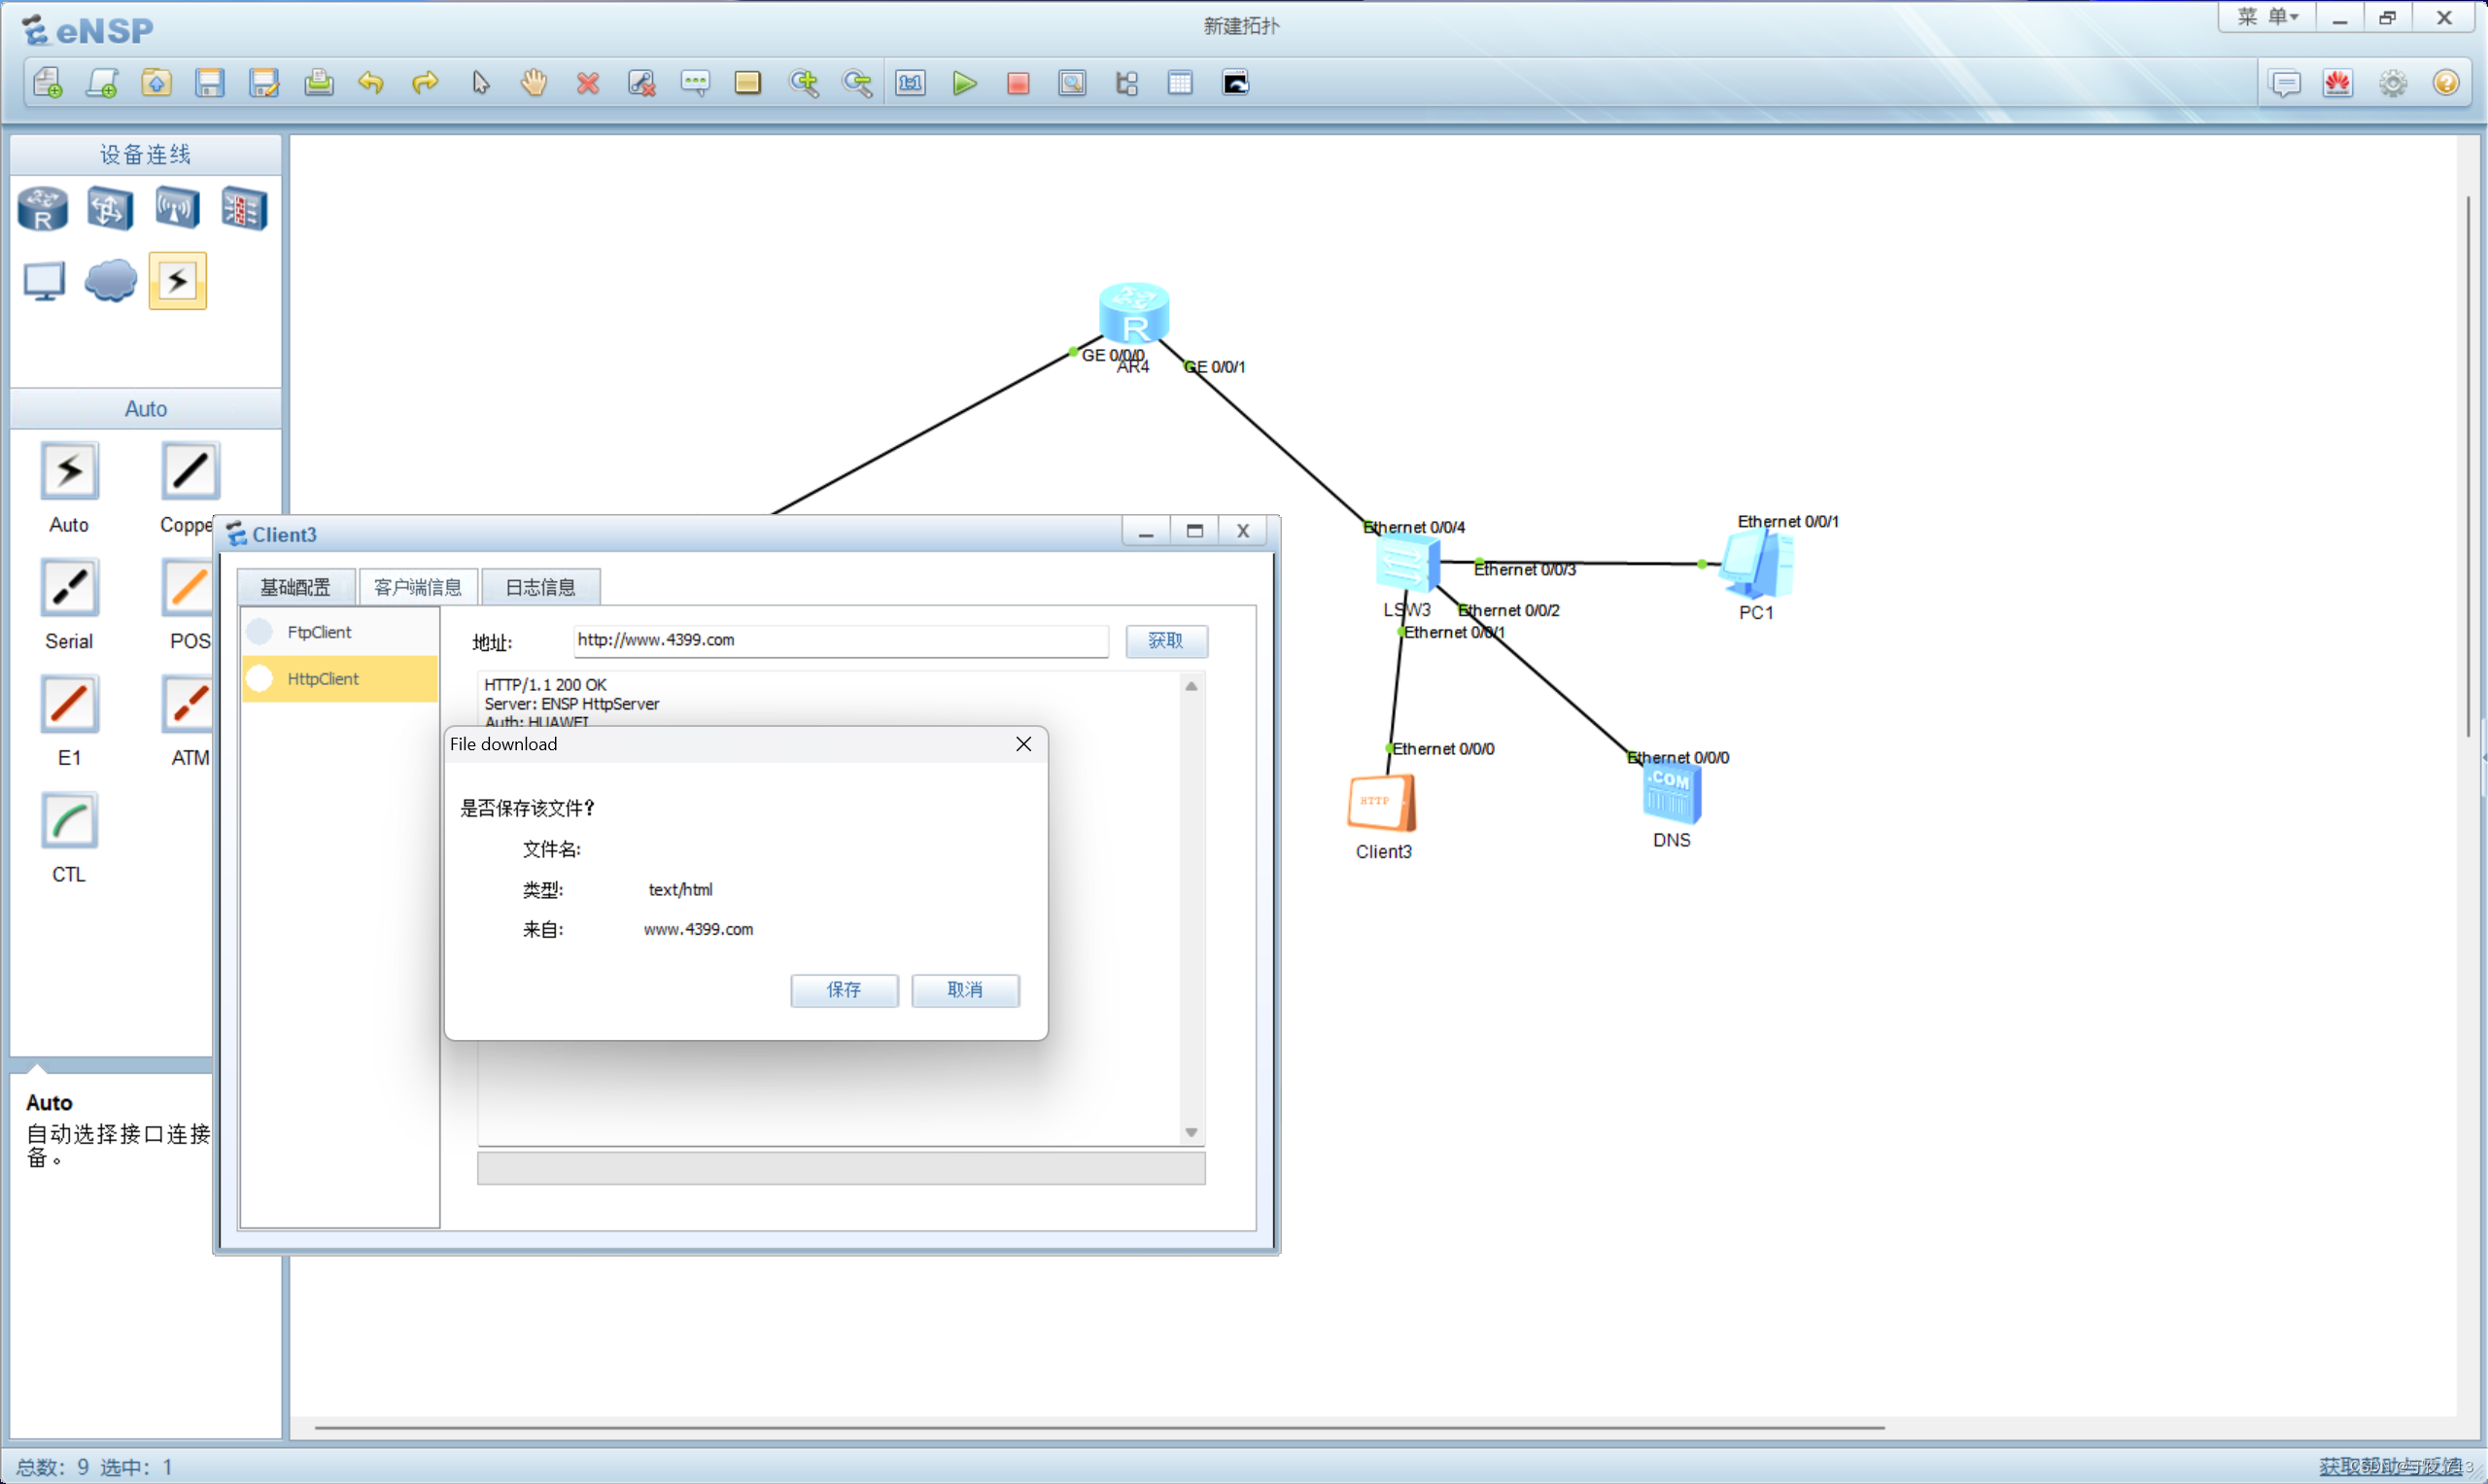2488x1484 pixels.
Task: Start devices with the green play button
Action: click(x=965, y=83)
